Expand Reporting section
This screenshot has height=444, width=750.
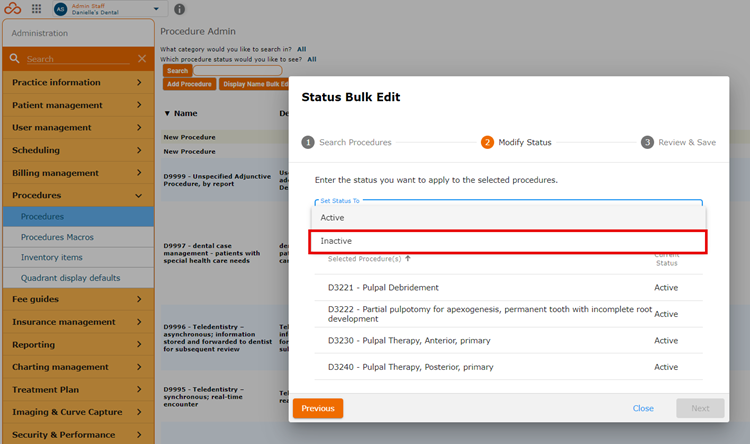(x=78, y=344)
